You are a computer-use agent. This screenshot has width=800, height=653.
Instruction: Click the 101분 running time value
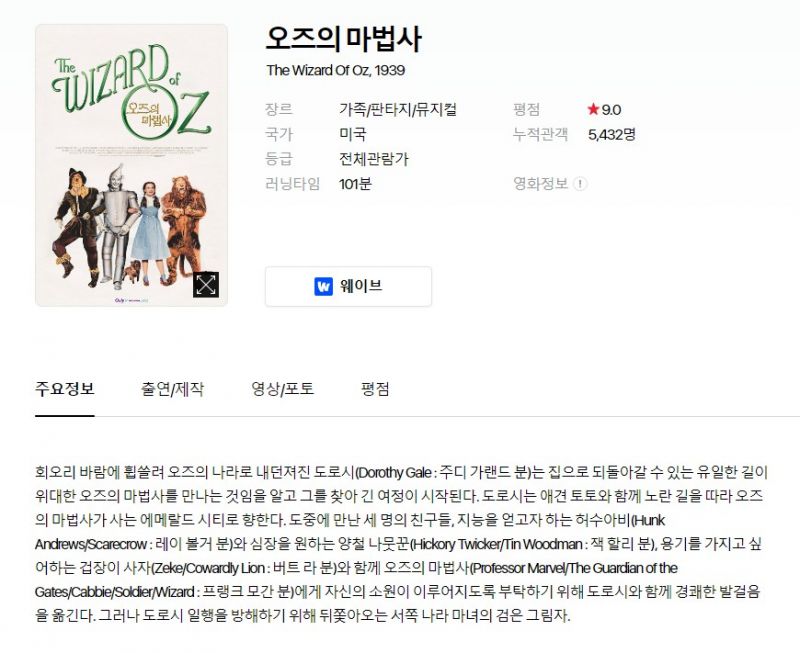pyautogui.click(x=356, y=184)
